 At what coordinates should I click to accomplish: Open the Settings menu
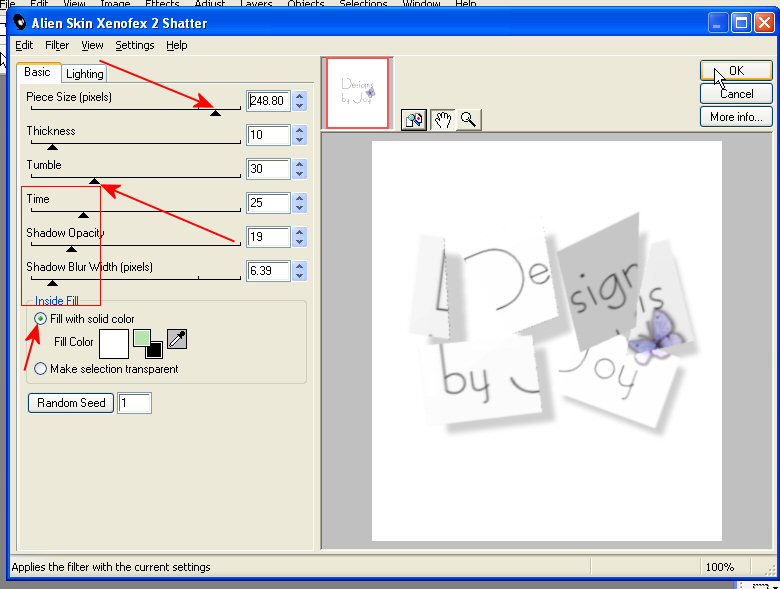[x=134, y=45]
